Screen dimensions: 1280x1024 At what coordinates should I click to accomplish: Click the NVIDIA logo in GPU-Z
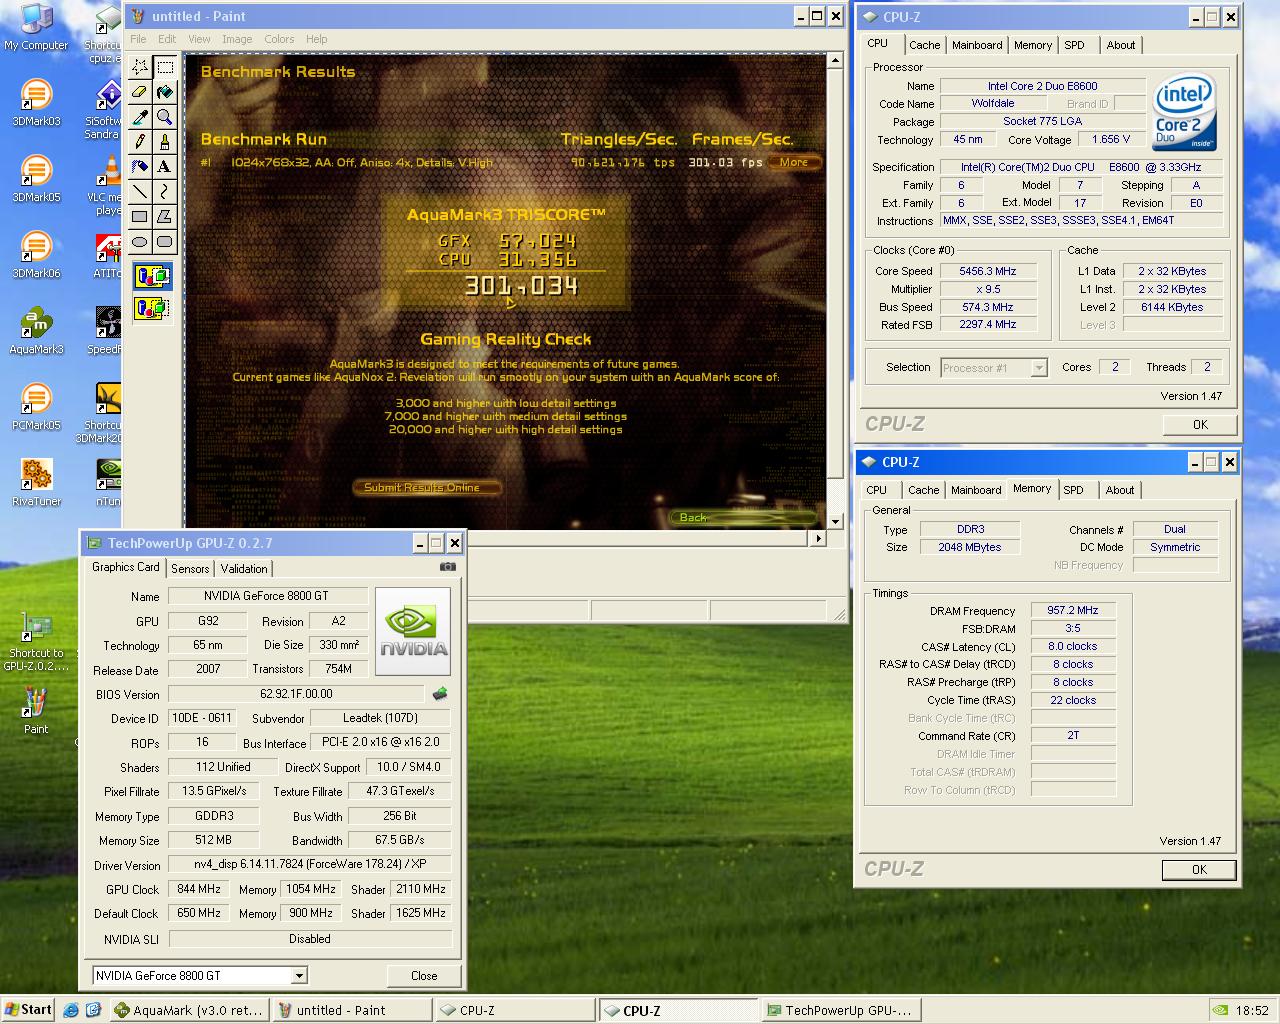click(x=413, y=633)
